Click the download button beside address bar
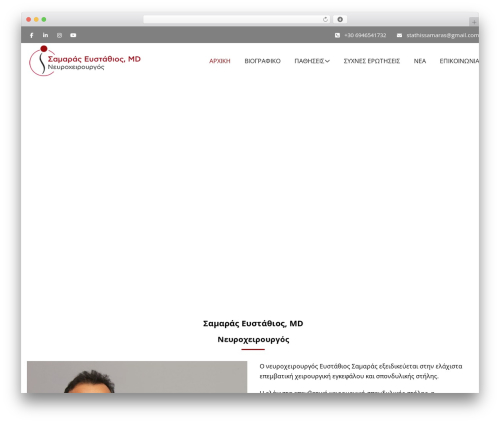 (x=340, y=20)
